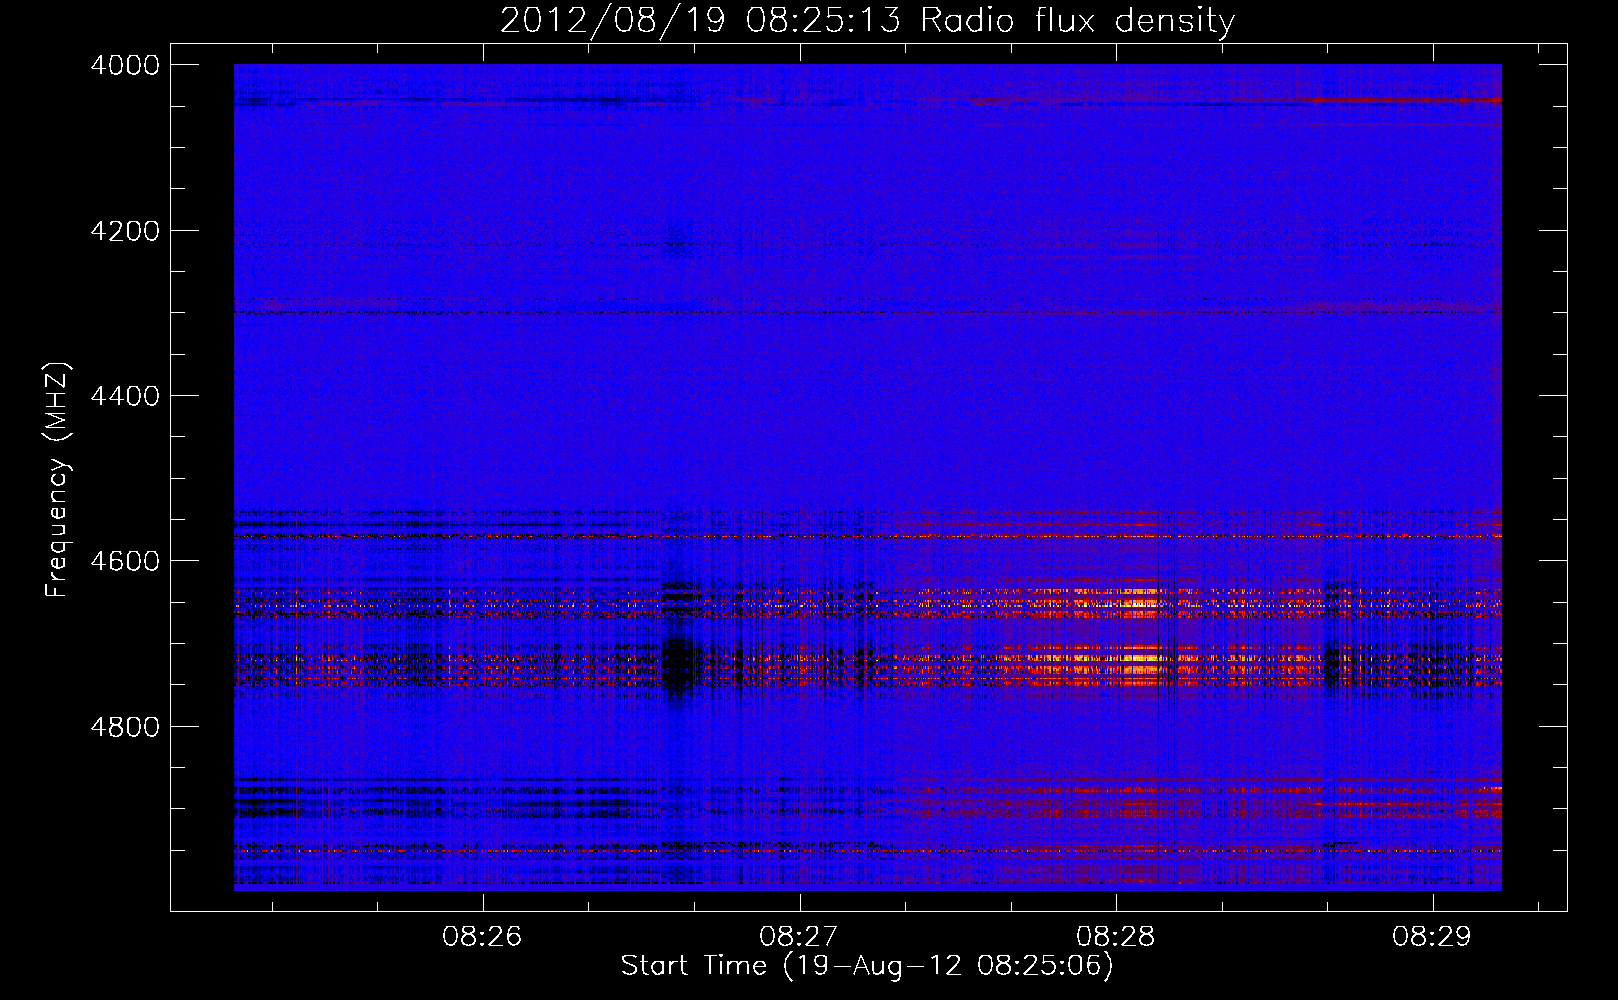The image size is (1618, 1000).
Task: Click the 08:26 time tick label
Action: pos(483,936)
